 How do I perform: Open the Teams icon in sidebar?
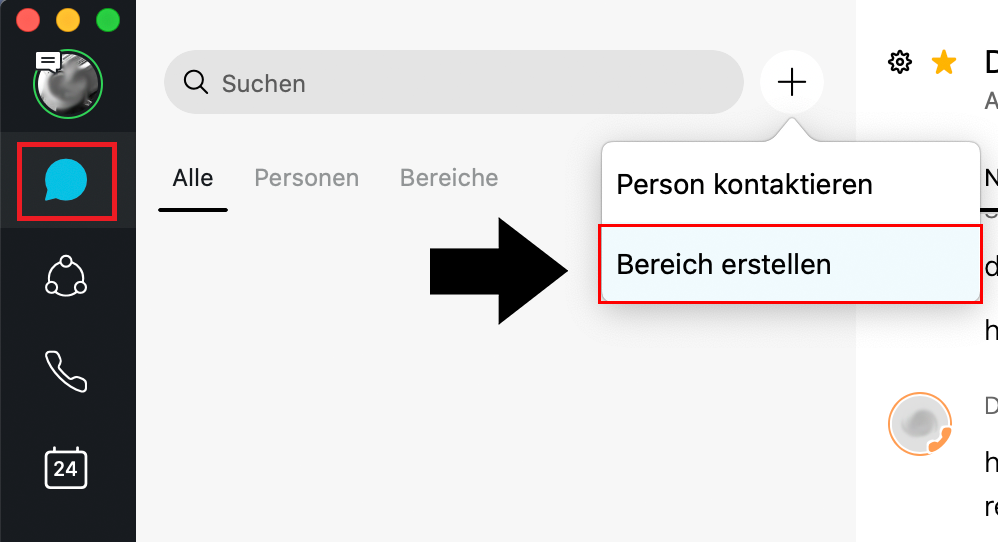point(66,277)
